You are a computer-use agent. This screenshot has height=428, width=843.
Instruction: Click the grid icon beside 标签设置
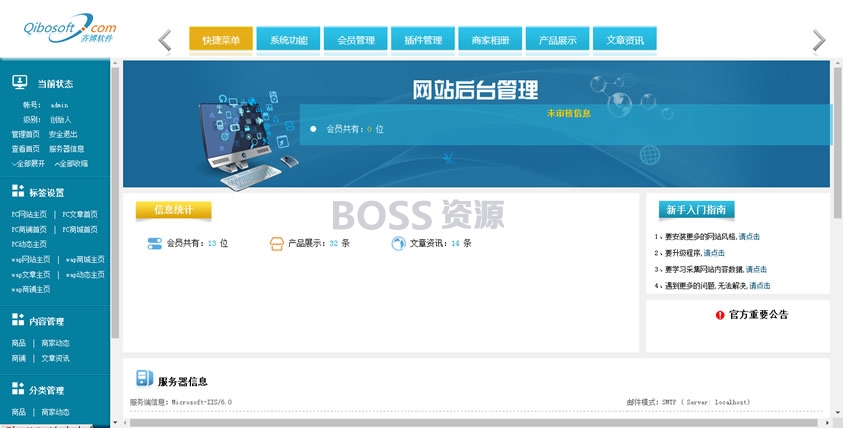pyautogui.click(x=18, y=191)
